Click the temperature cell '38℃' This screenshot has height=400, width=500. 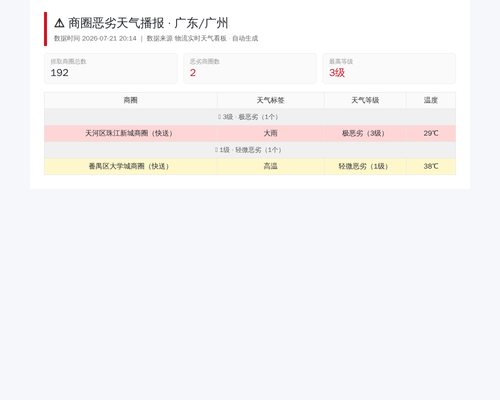431,166
